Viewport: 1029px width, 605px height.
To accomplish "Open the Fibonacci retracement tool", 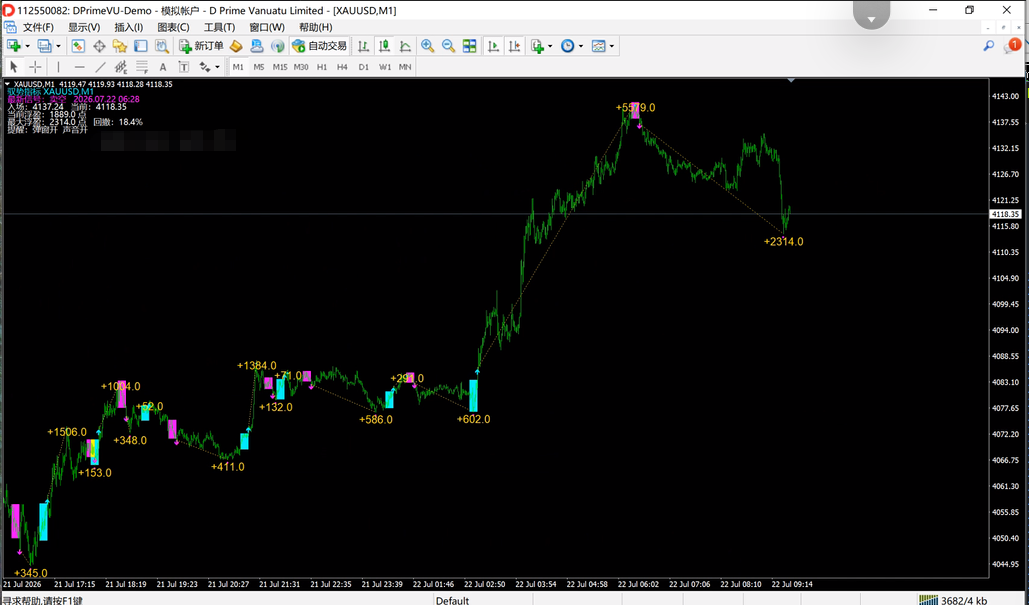I will (x=142, y=67).
